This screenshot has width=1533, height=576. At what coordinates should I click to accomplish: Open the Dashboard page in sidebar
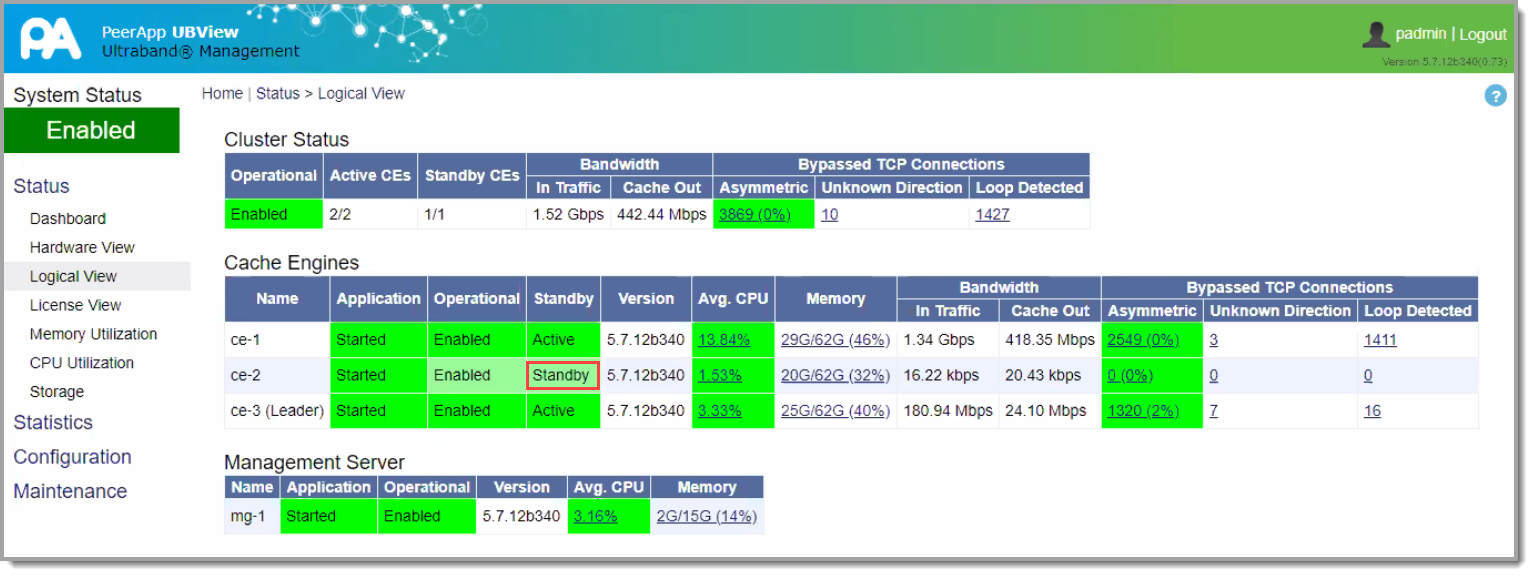(x=67, y=219)
